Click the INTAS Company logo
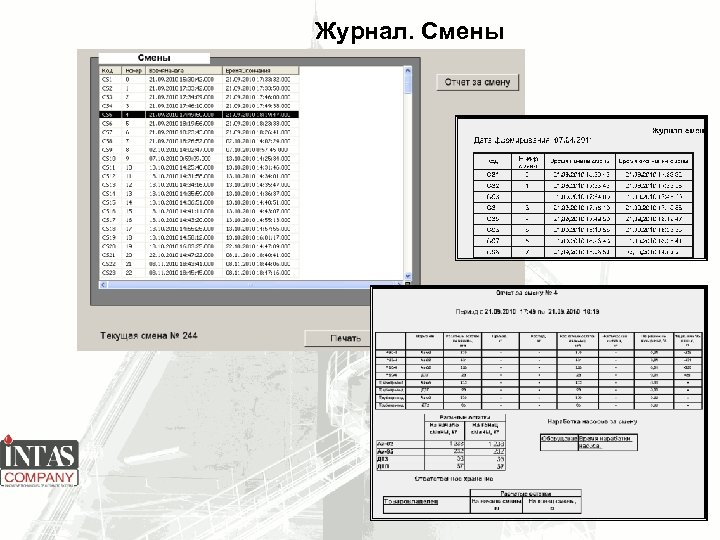 (x=39, y=461)
